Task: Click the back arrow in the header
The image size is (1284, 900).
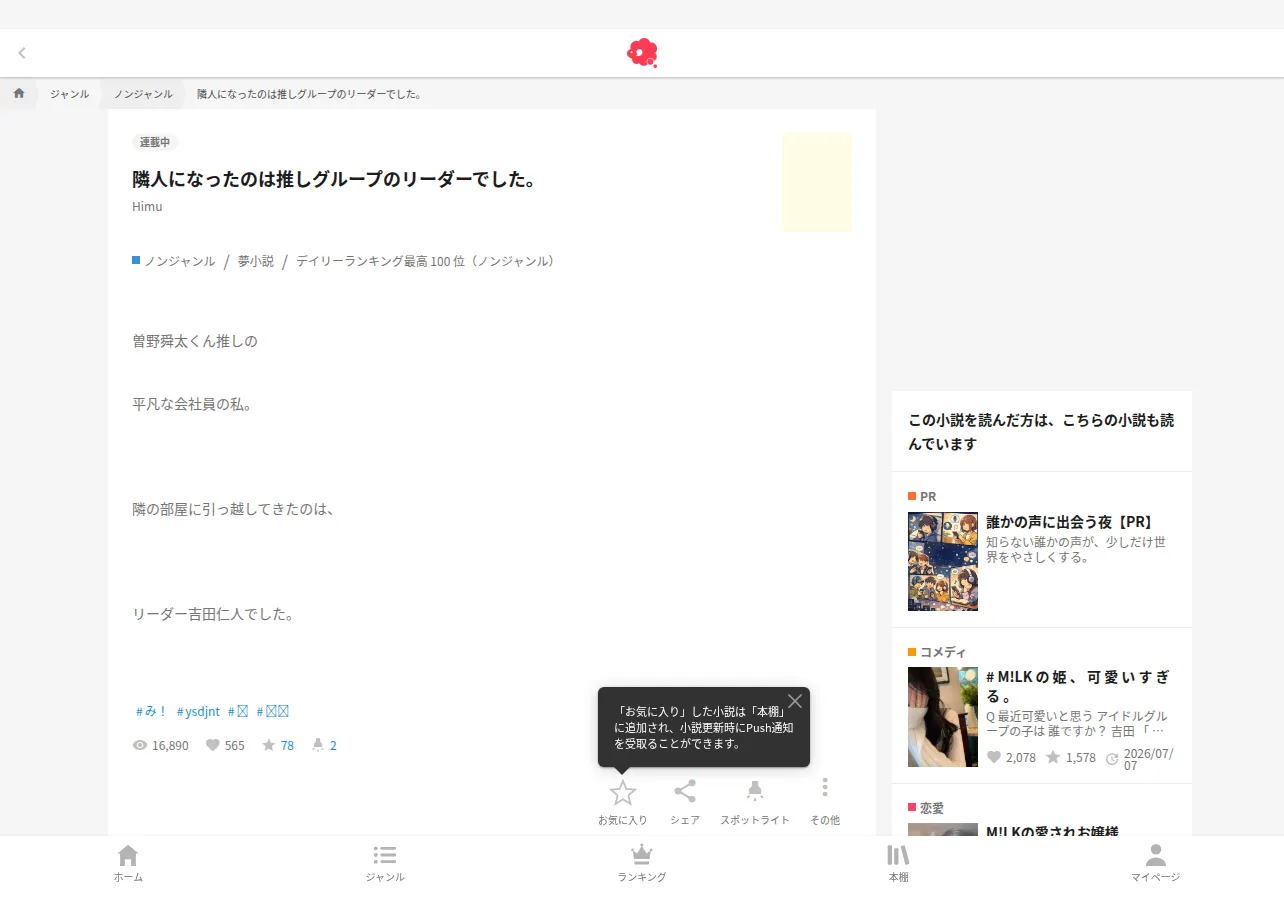Action: [22, 53]
